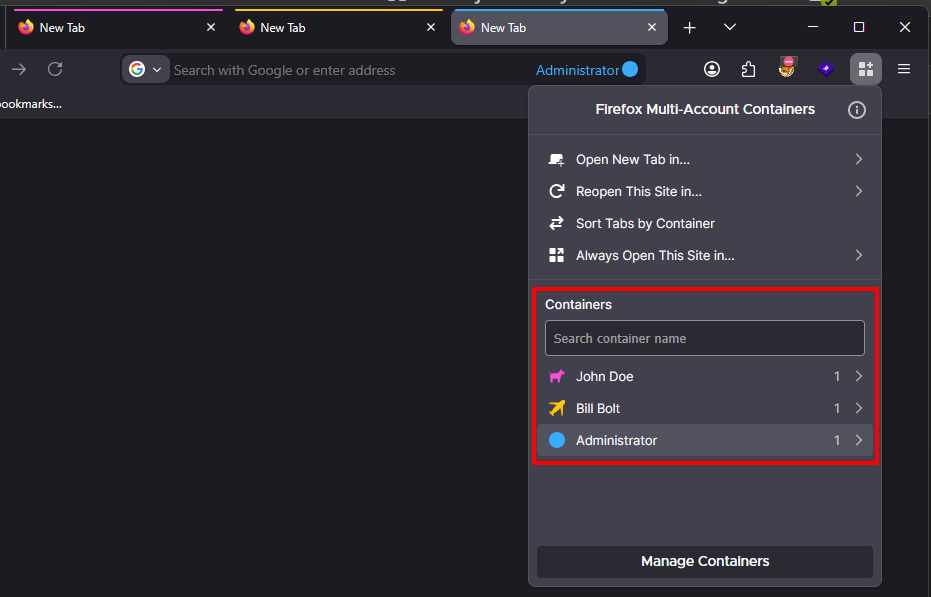The height and width of the screenshot is (597, 931).
Task: Choose Open New Tab in... menu entry
Action: pyautogui.click(x=705, y=159)
